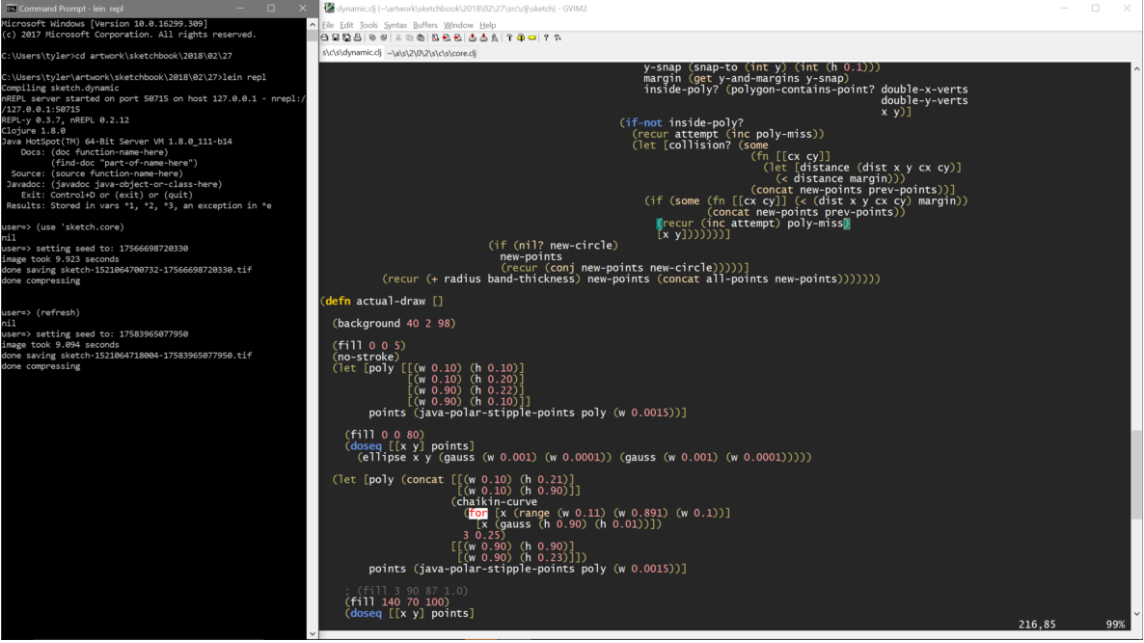The image size is (1144, 643).
Task: Click the Open file toolbar icon in GVim
Action: (324, 37)
